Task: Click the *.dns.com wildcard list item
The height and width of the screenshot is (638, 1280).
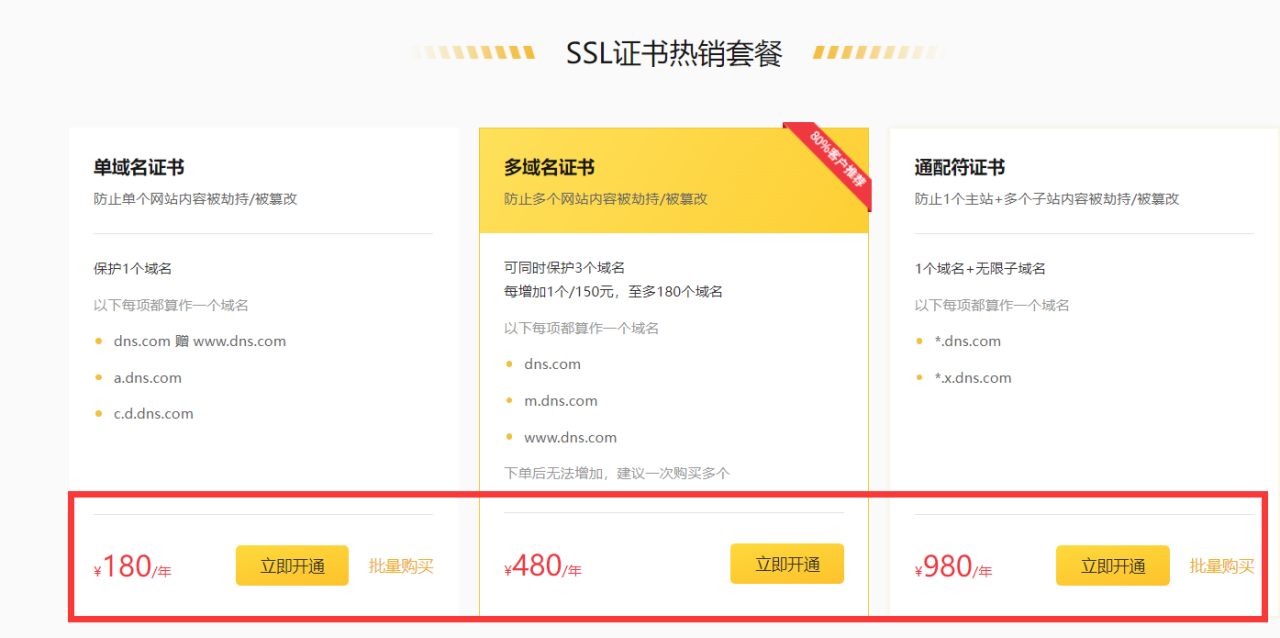Action: [x=968, y=342]
